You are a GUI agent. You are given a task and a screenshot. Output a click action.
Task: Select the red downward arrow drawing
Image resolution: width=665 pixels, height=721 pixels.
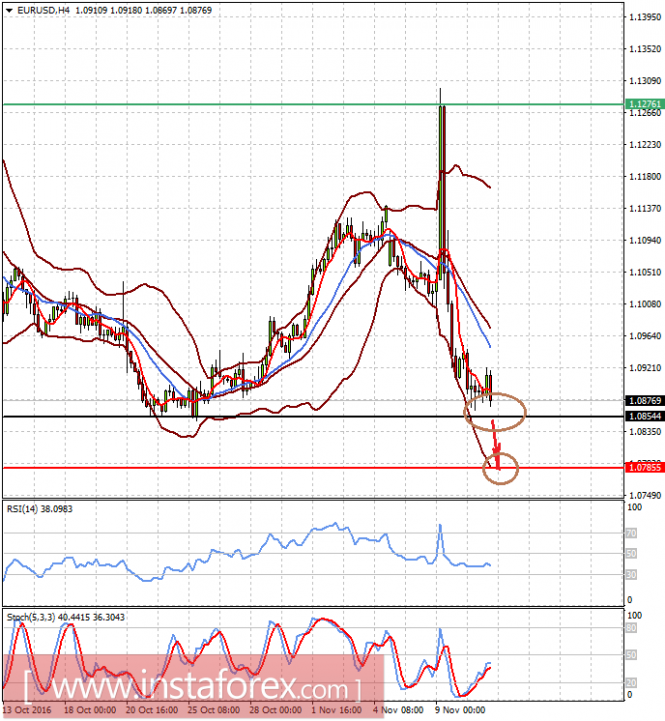tap(496, 444)
